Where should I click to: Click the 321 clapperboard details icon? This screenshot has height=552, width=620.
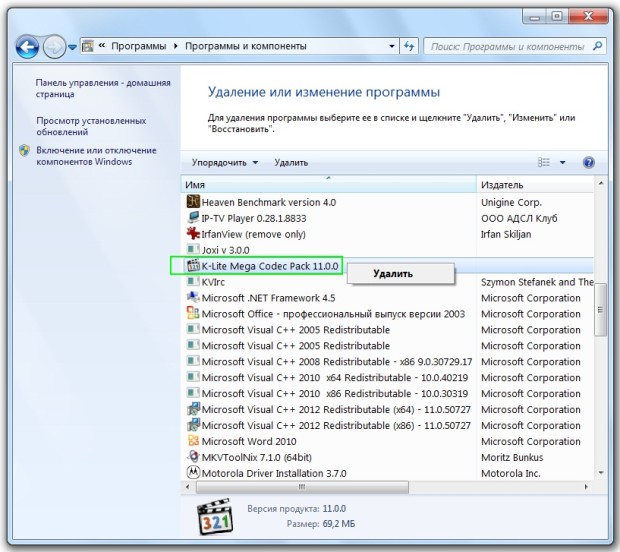pos(215,516)
